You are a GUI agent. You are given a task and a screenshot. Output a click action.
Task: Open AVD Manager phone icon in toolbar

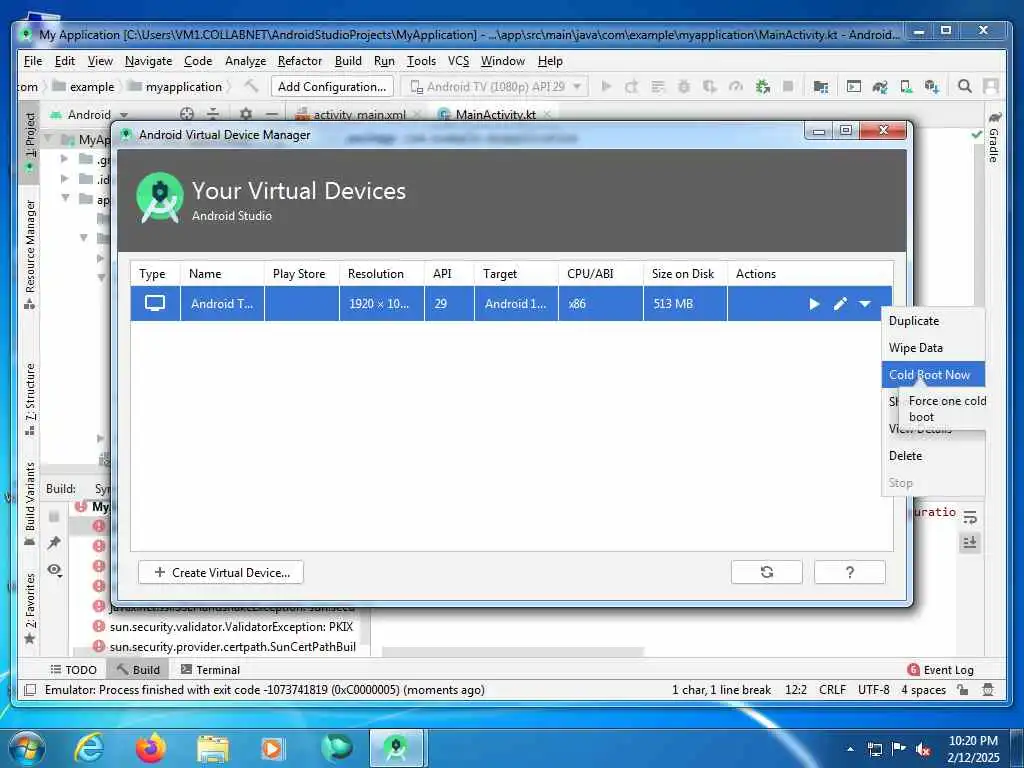(906, 86)
